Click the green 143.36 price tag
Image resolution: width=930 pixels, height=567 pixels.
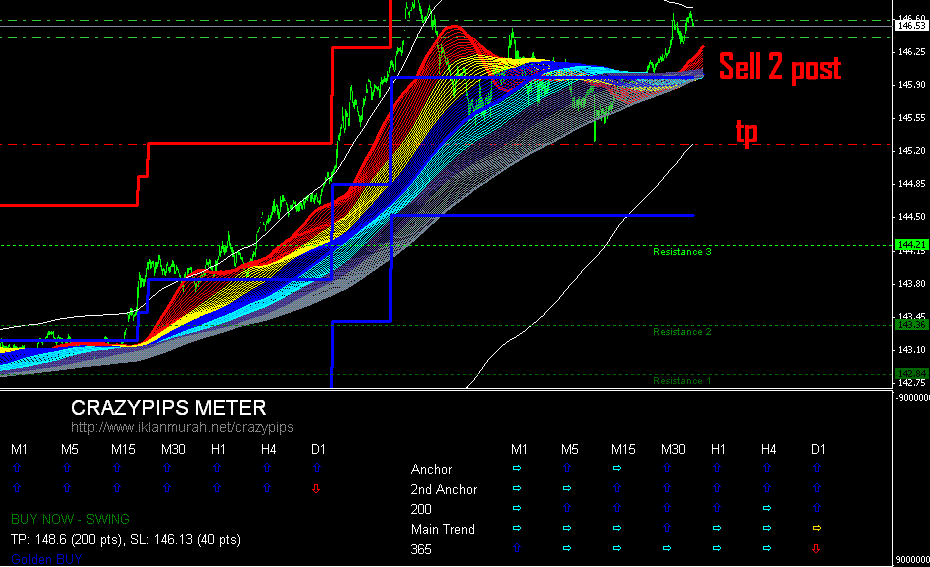(x=912, y=324)
